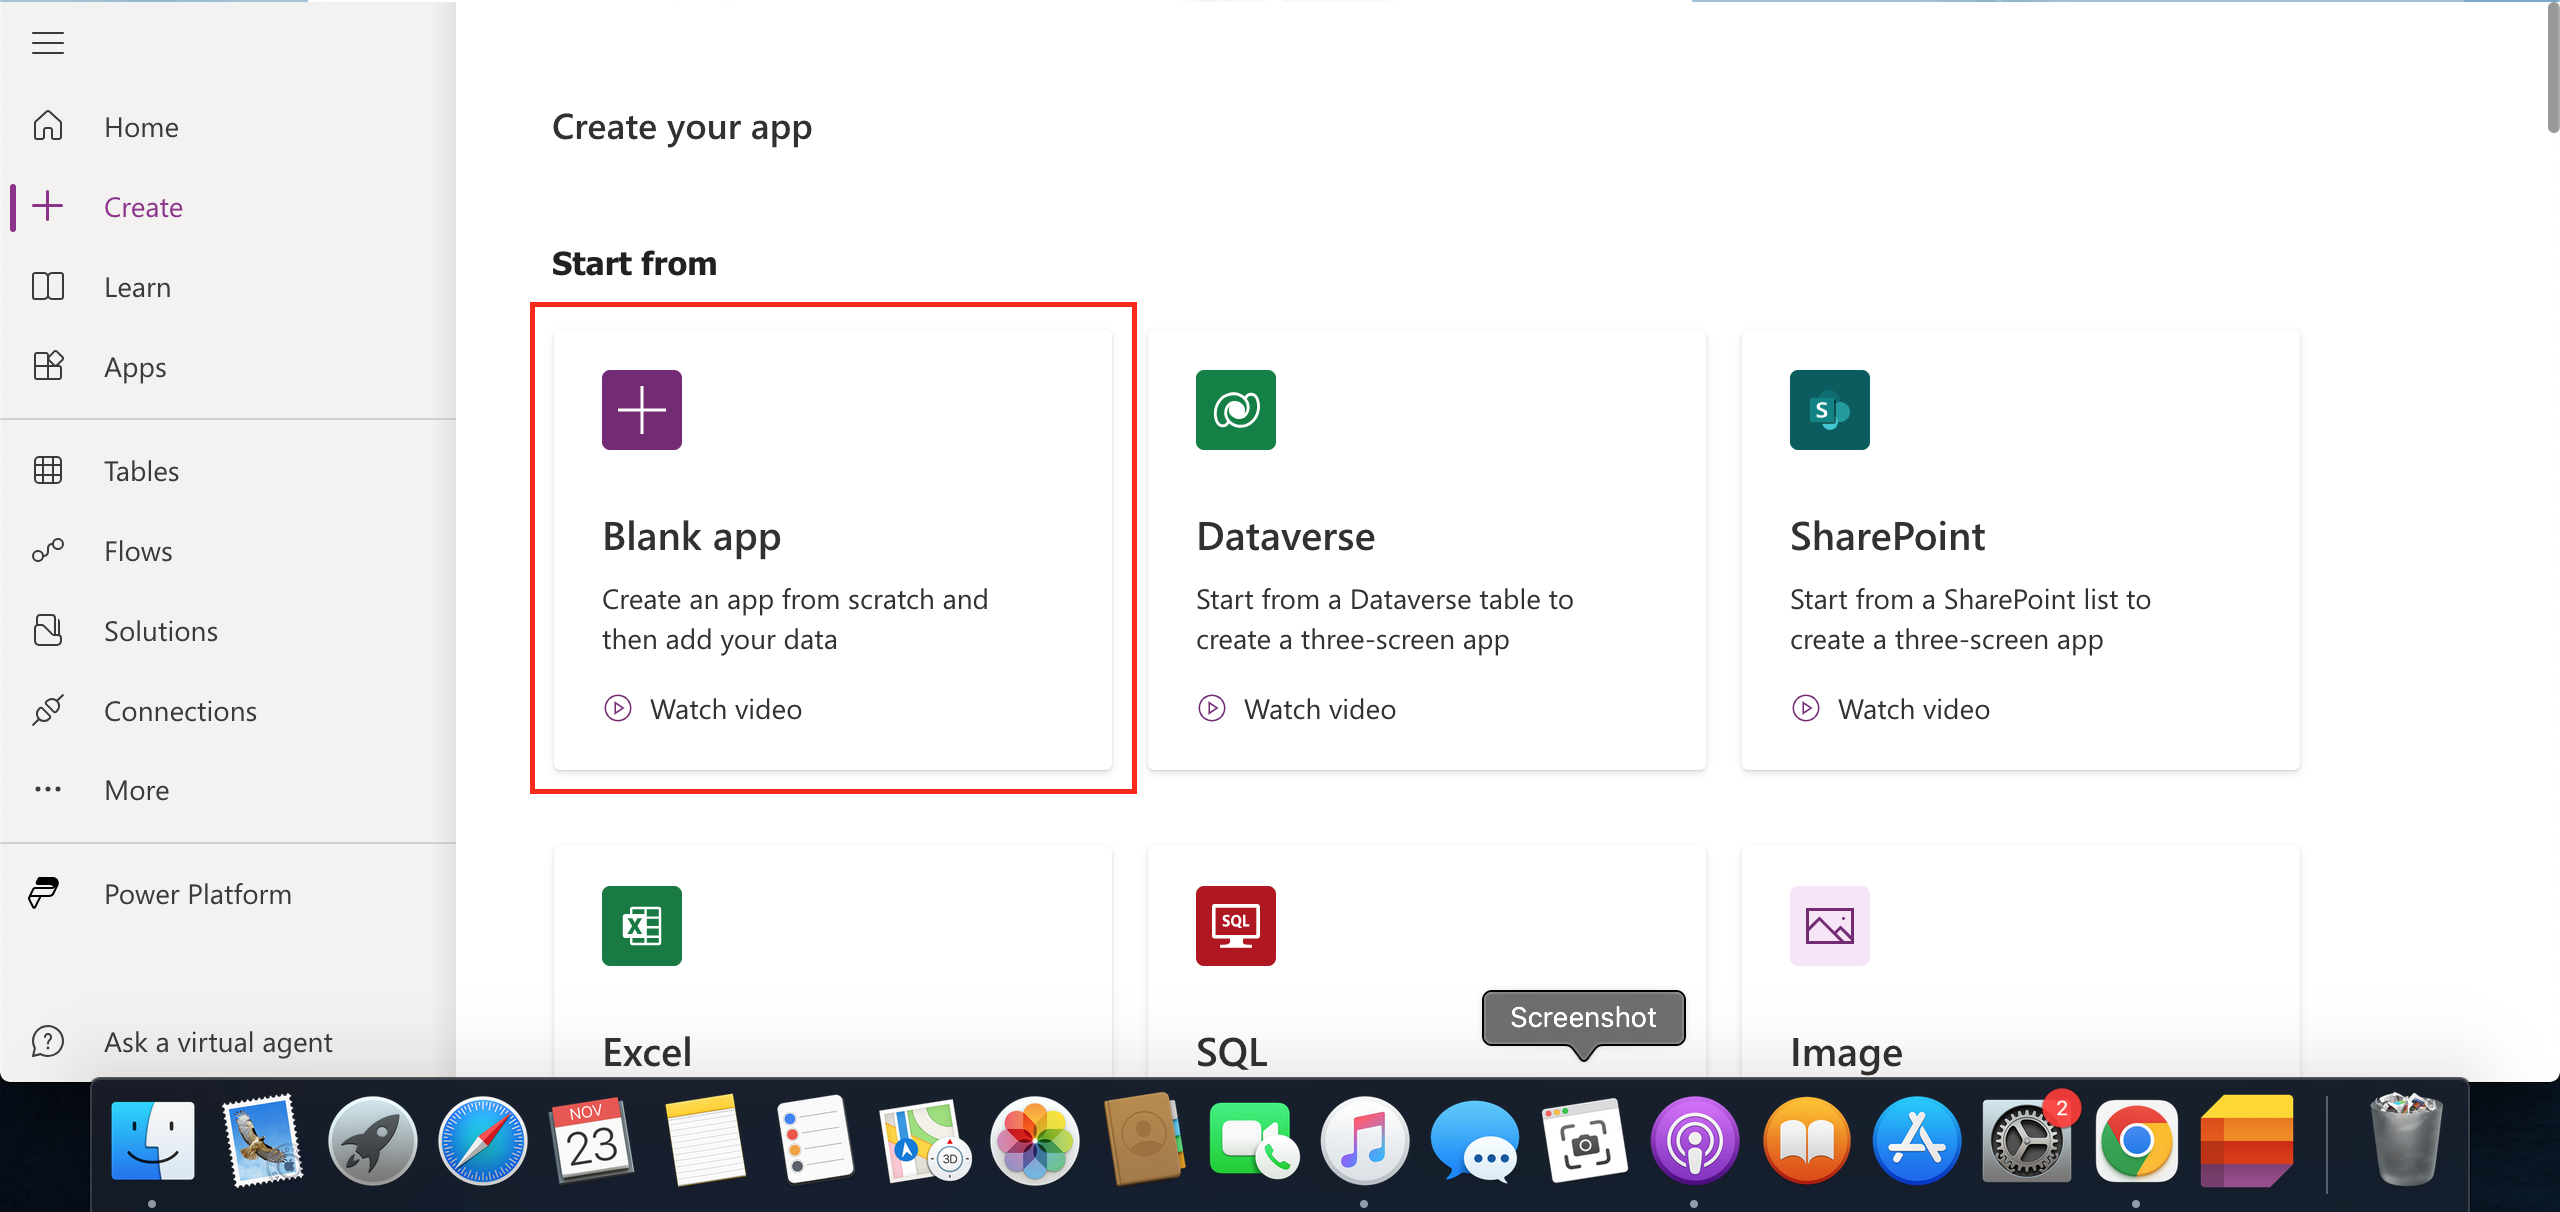Open Flows from the sidebar
Screen dimensions: 2560x1212
137,551
